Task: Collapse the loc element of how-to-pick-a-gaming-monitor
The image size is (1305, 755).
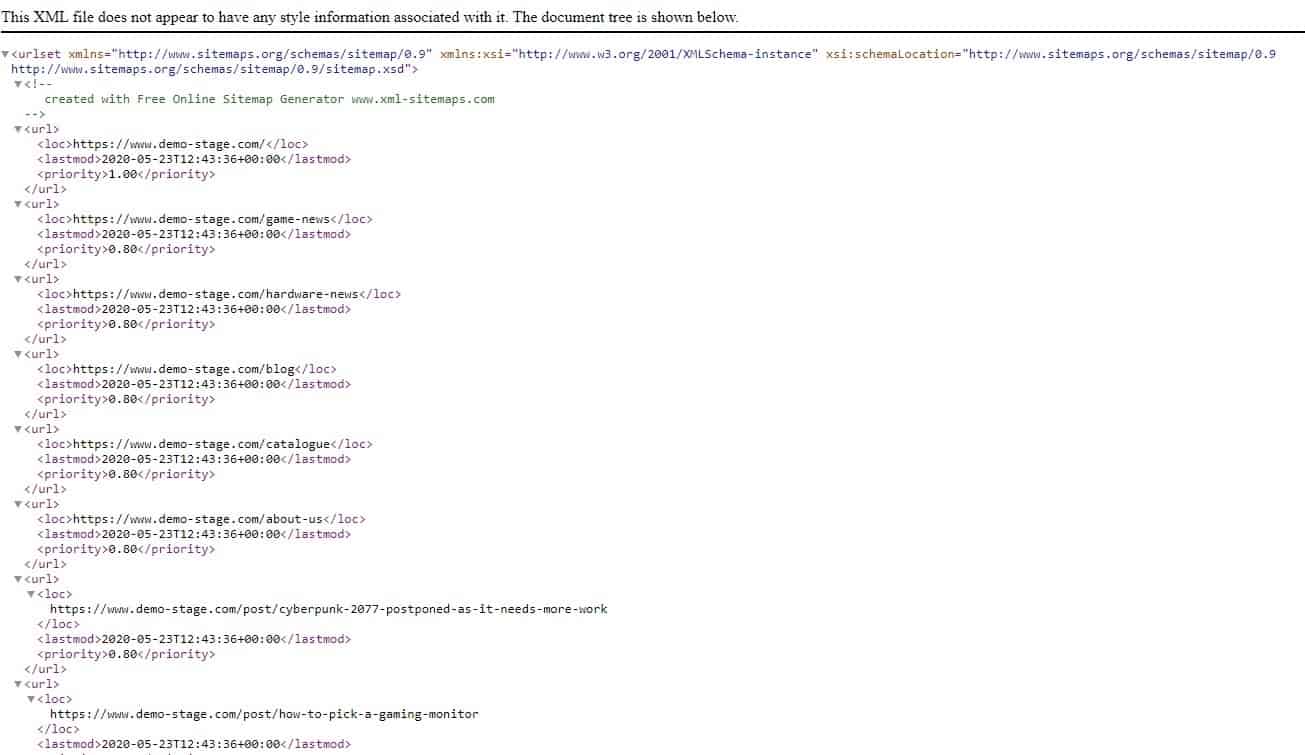Action: 31,699
